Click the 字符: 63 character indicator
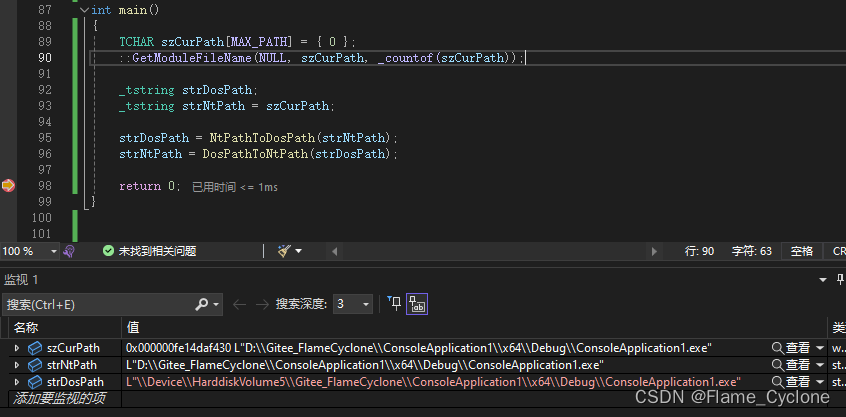The width and height of the screenshot is (846, 417). (x=752, y=251)
